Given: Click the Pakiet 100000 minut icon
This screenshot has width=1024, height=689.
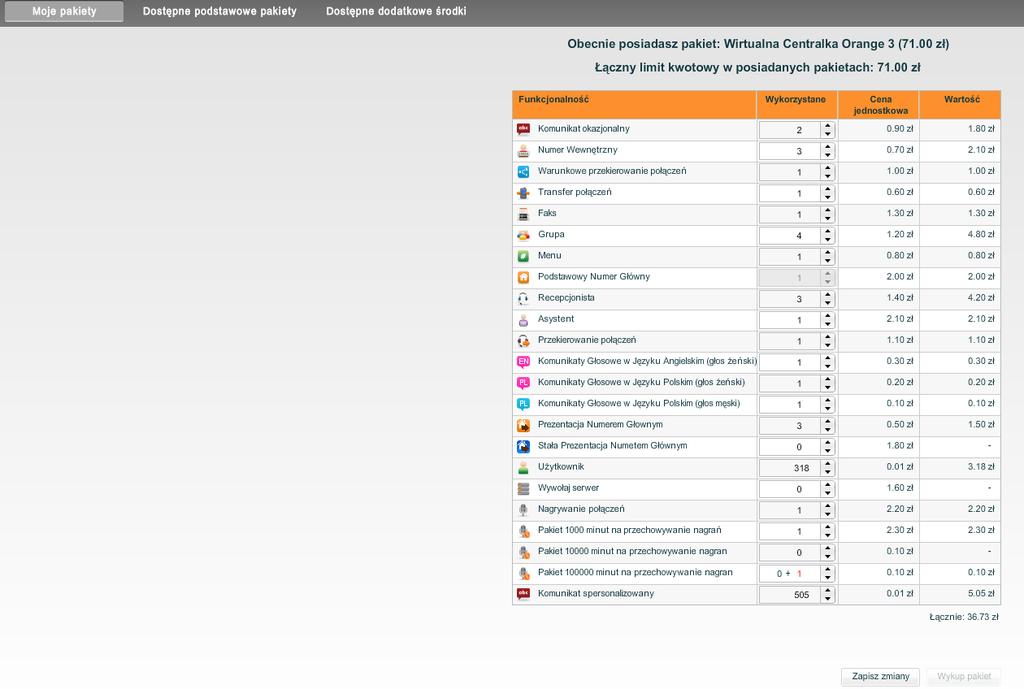Looking at the screenshot, I should (x=523, y=573).
